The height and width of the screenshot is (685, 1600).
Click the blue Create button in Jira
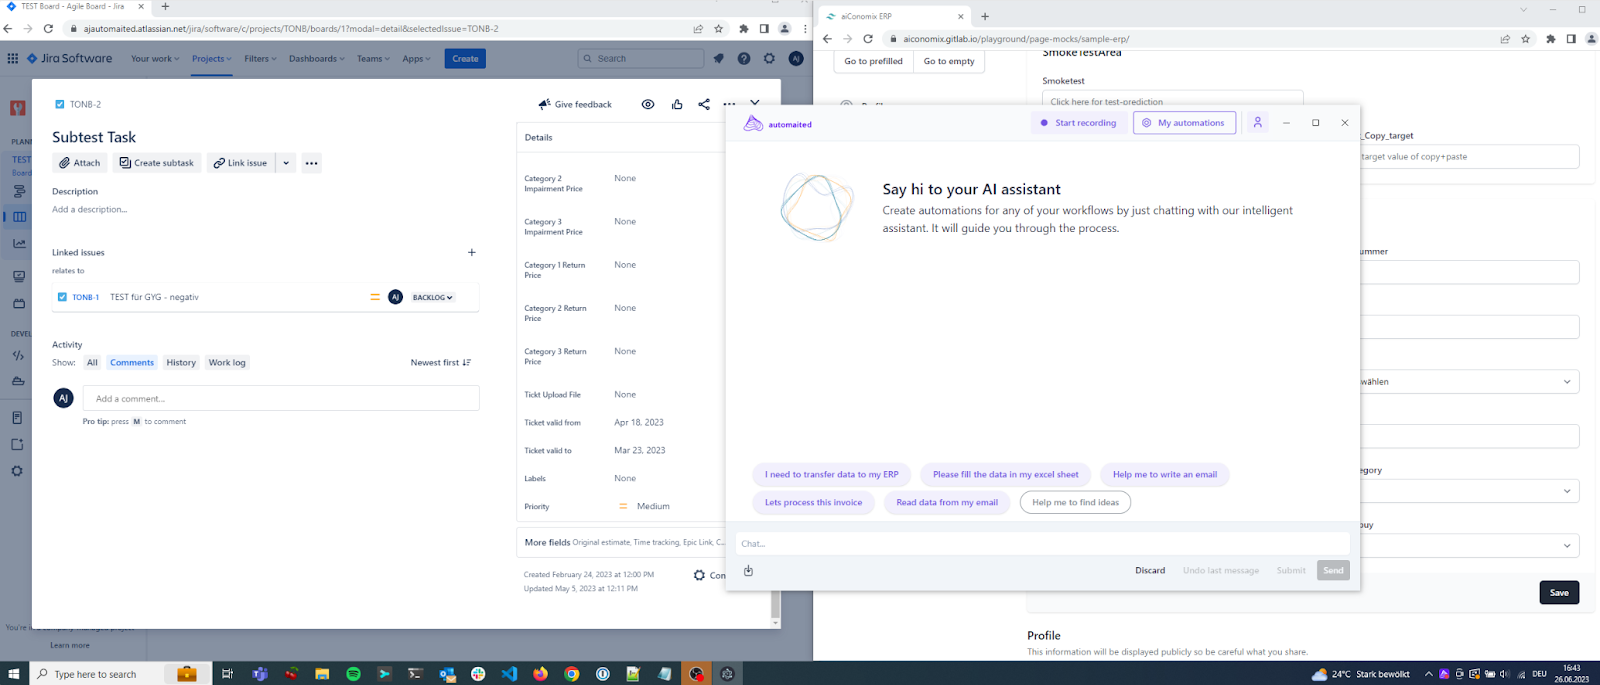pyautogui.click(x=465, y=59)
